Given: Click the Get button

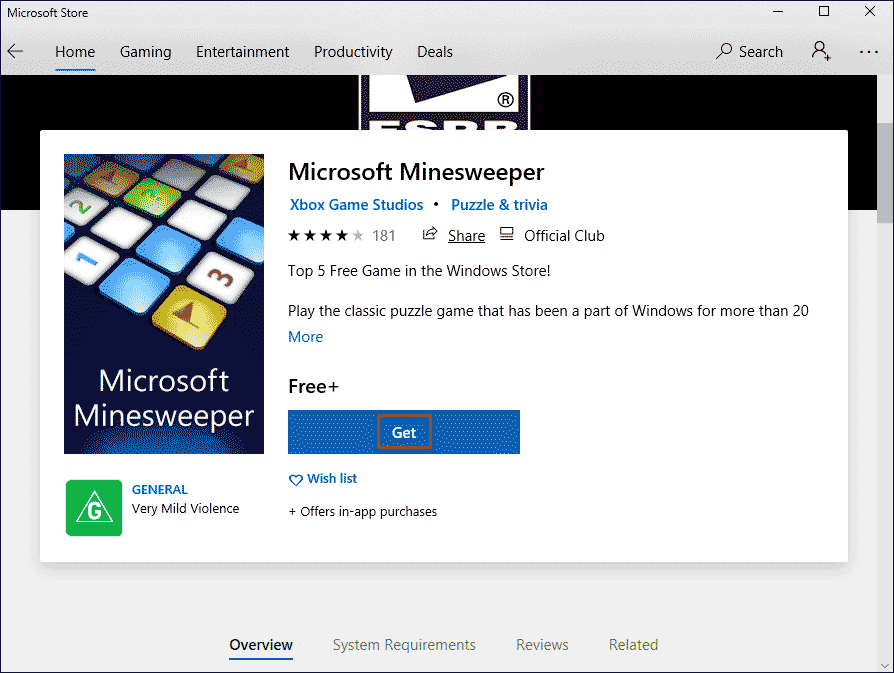Looking at the screenshot, I should coord(404,432).
